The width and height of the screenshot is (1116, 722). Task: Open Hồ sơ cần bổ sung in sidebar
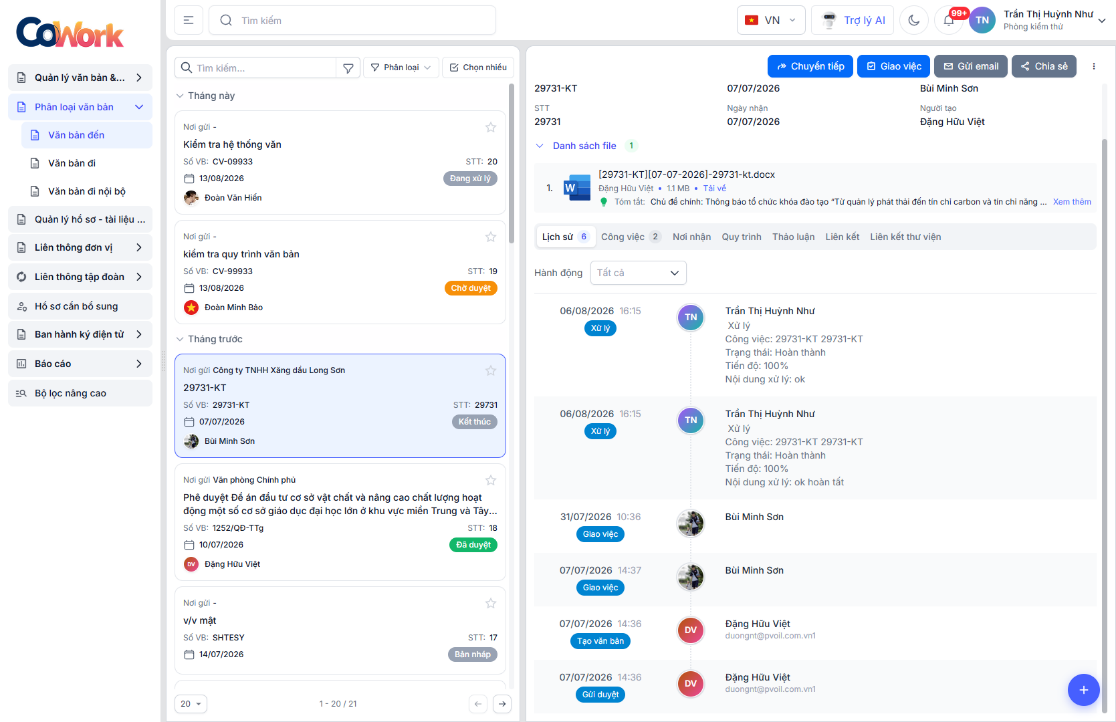click(x=80, y=306)
